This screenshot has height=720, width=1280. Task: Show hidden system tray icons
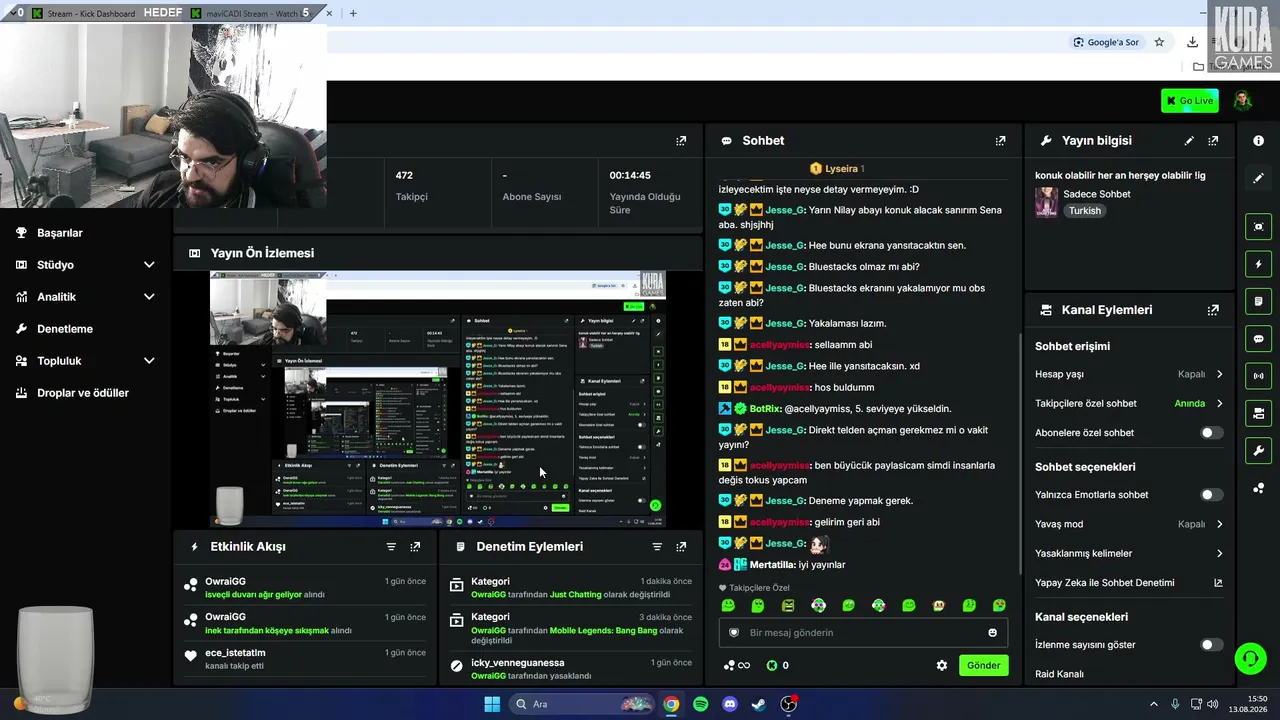[1153, 704]
